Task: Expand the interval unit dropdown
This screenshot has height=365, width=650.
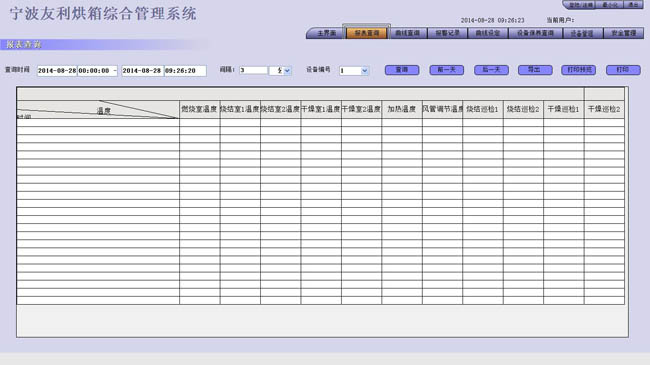Action: [x=287, y=71]
